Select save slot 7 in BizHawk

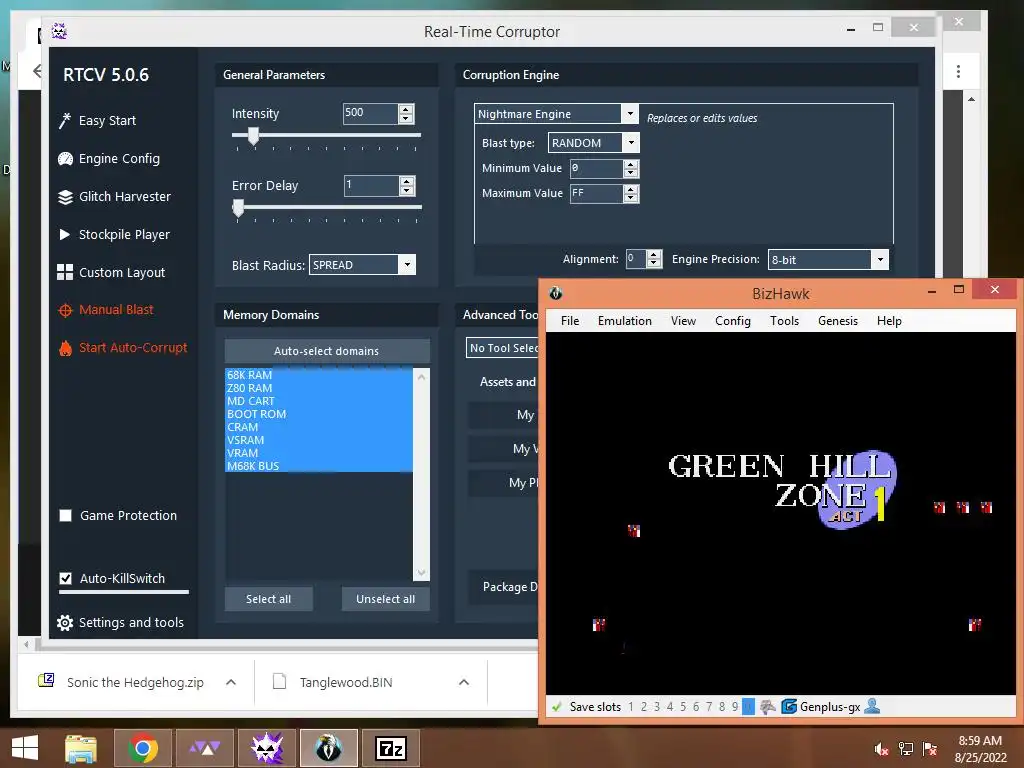(709, 707)
